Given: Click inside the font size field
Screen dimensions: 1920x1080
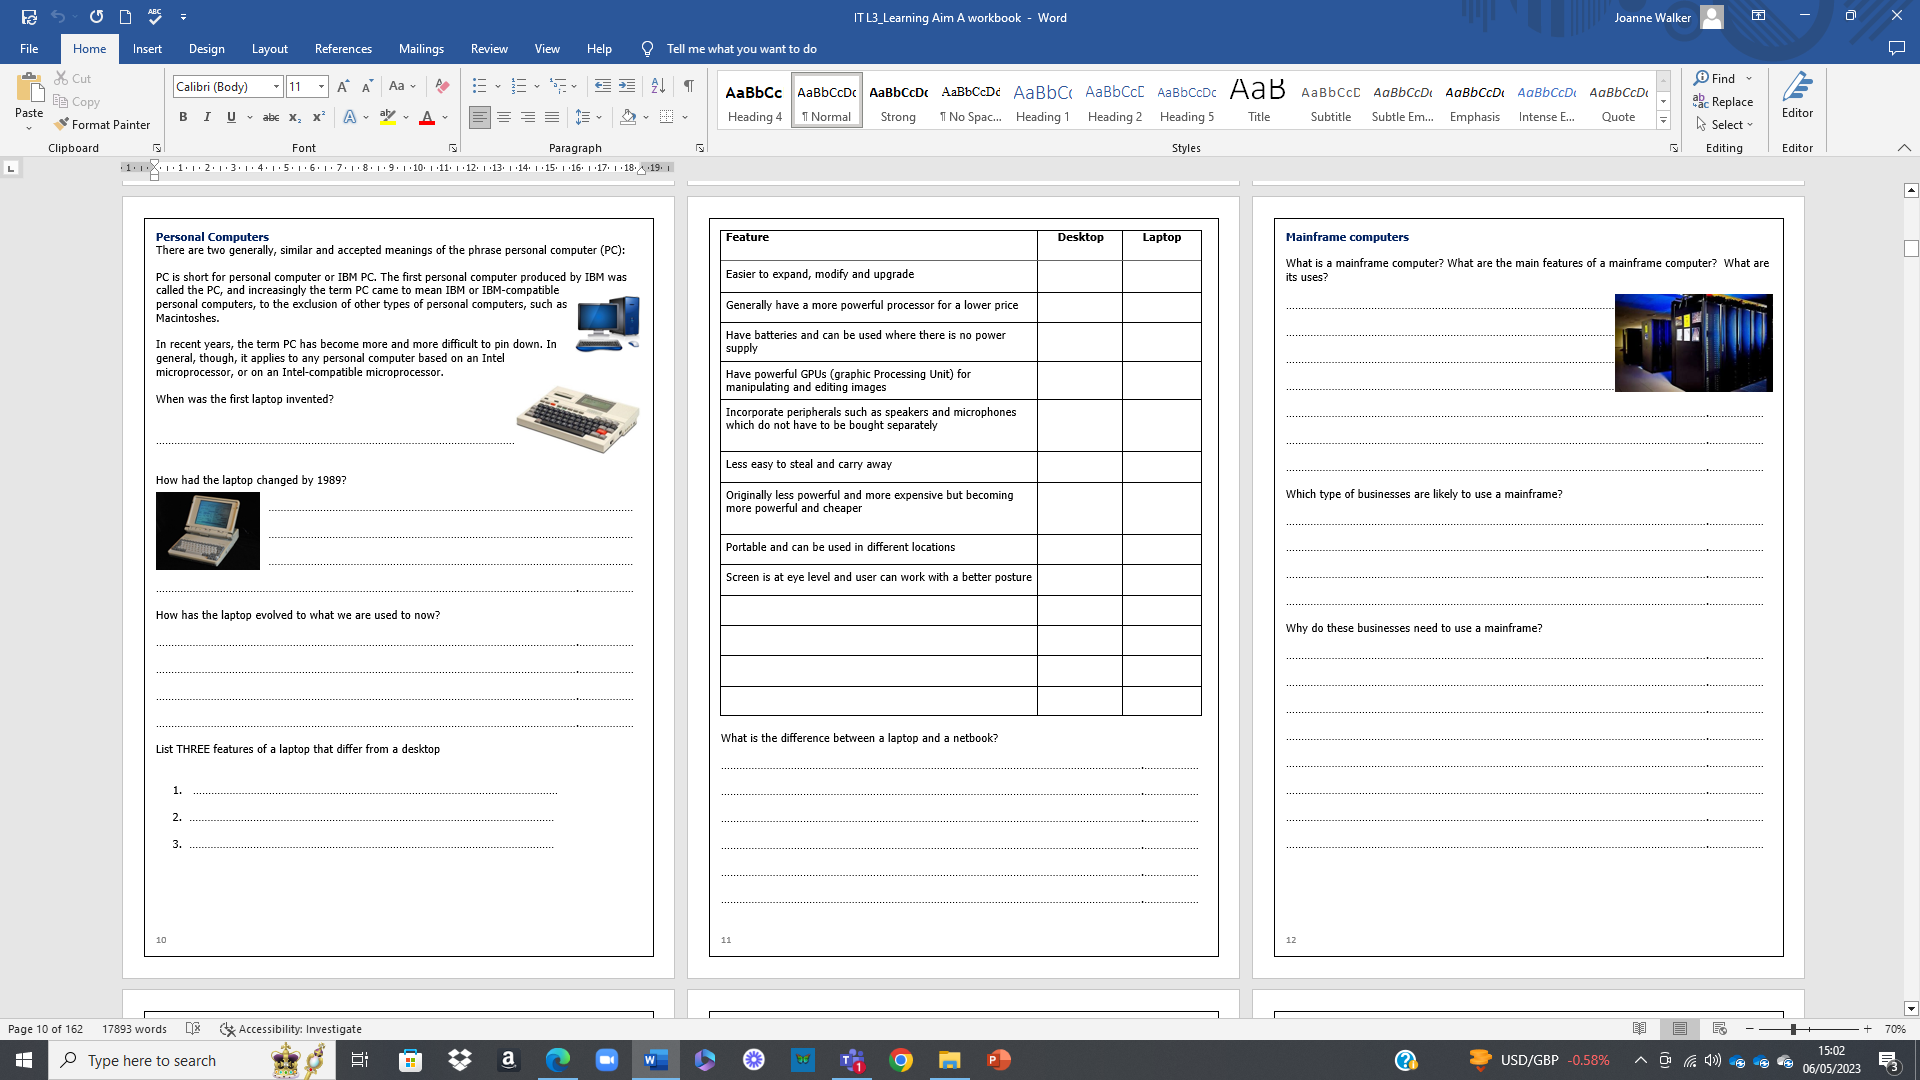Looking at the screenshot, I should click(x=300, y=86).
